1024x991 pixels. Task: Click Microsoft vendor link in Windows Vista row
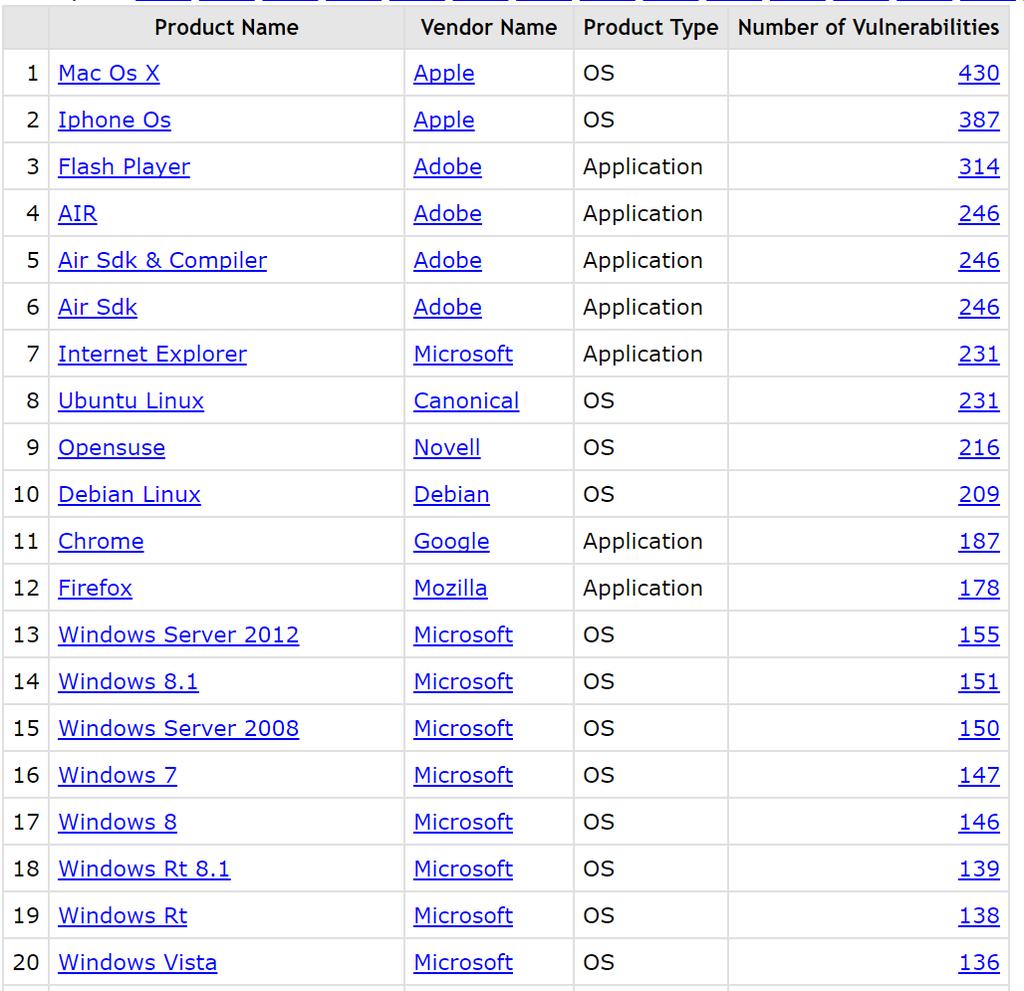[x=463, y=963]
